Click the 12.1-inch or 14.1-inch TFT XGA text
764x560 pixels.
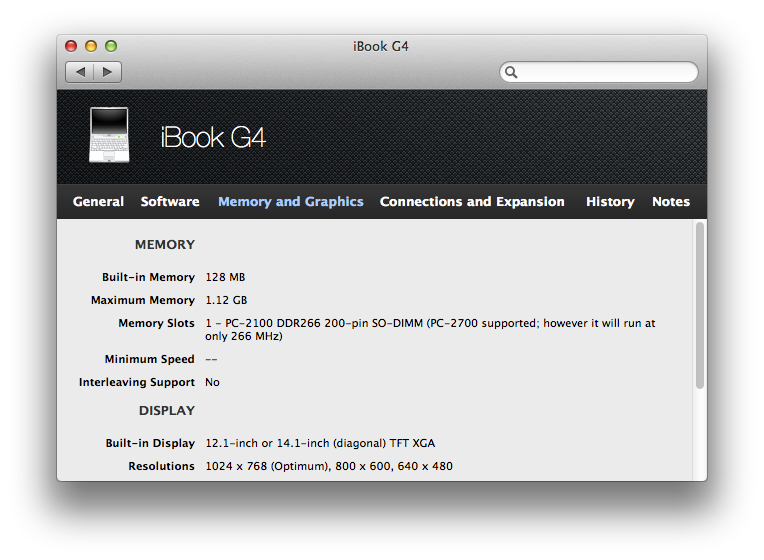click(x=320, y=444)
